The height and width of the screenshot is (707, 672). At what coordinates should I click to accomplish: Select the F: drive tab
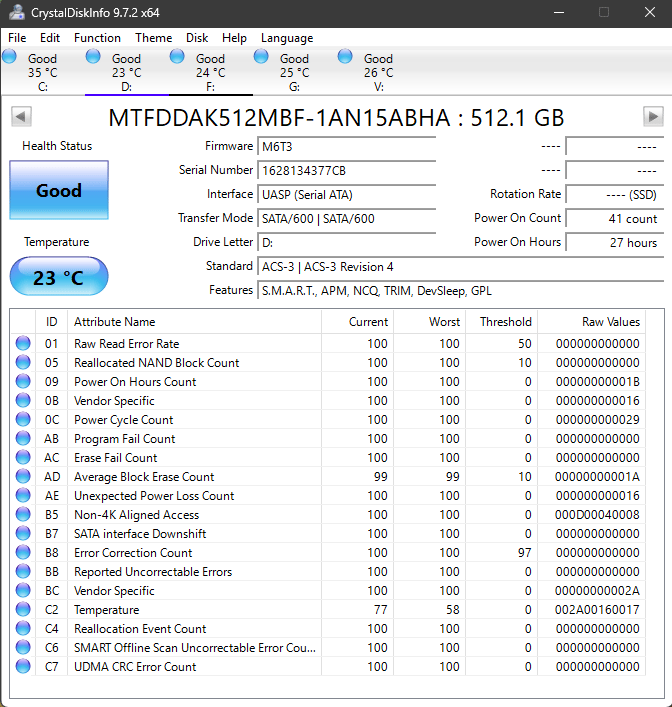210,72
